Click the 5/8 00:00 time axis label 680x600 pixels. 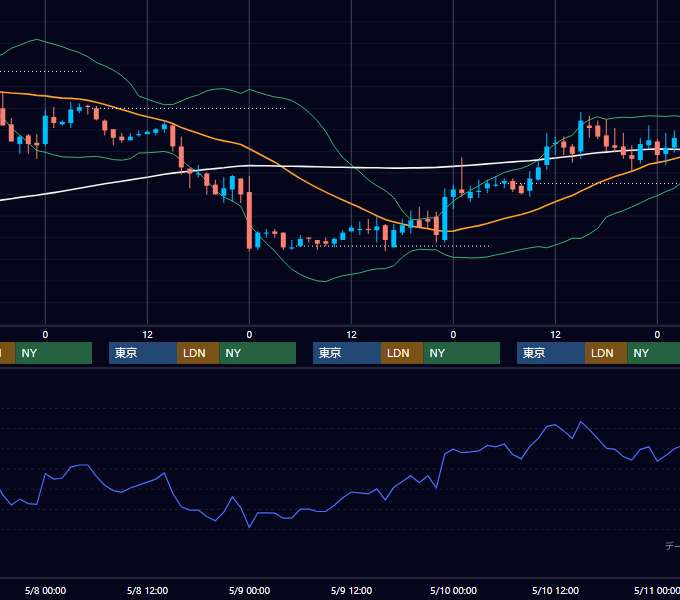(x=45, y=590)
